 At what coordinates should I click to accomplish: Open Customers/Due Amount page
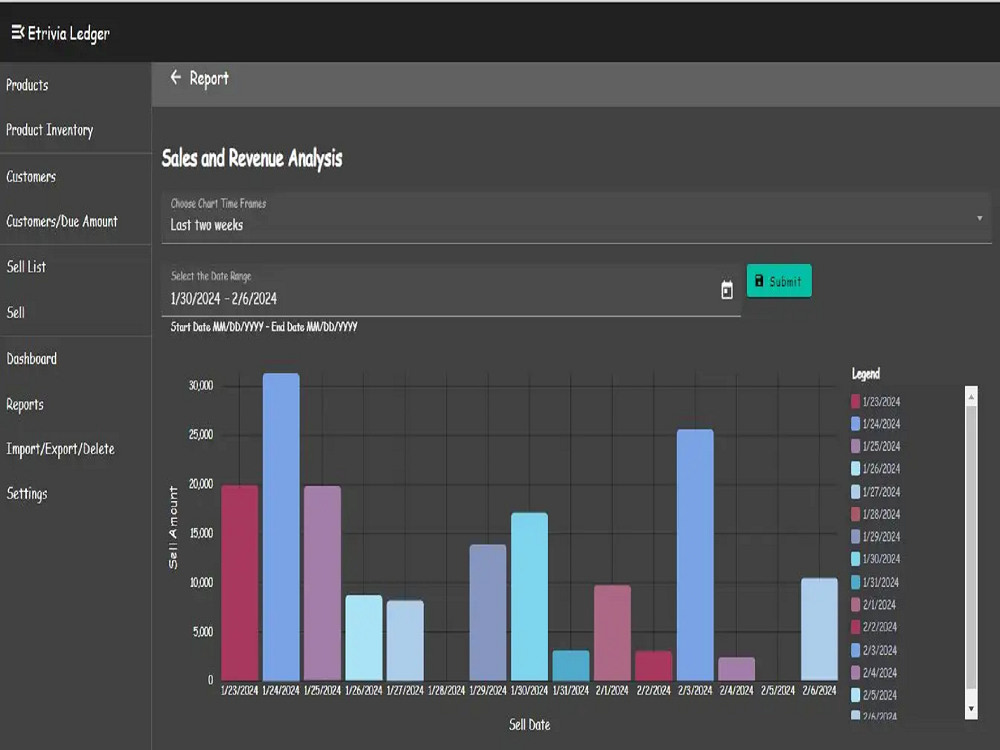click(x=62, y=221)
